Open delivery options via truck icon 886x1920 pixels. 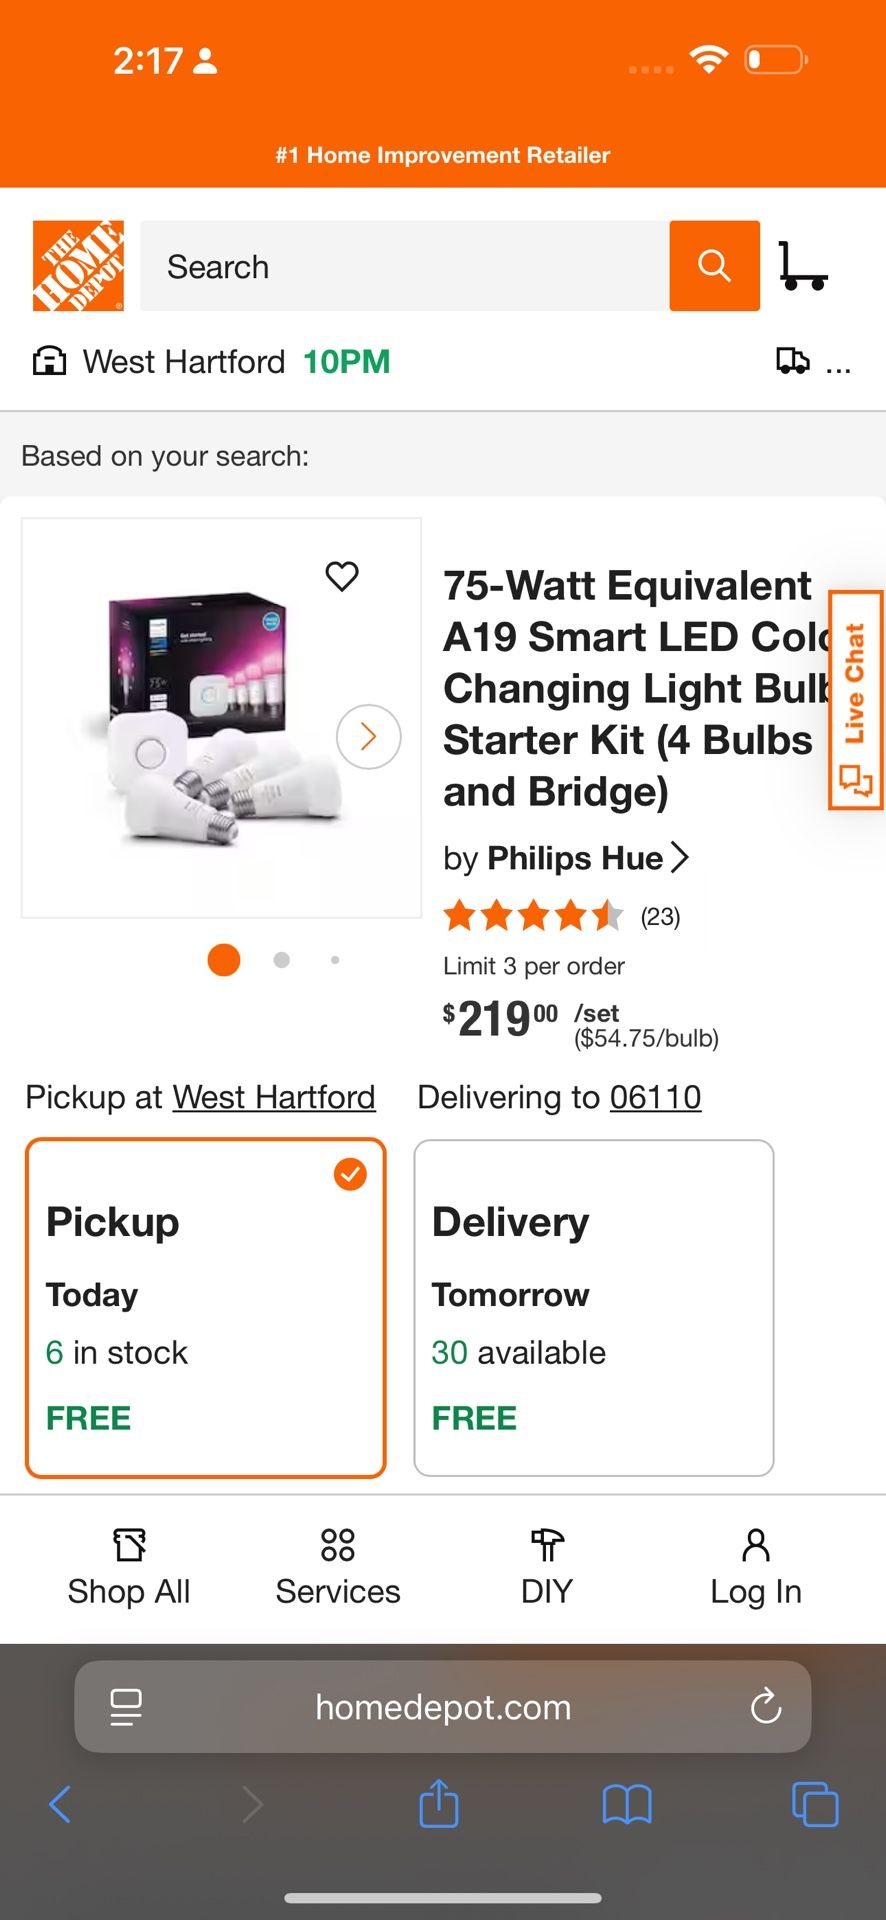(x=793, y=362)
